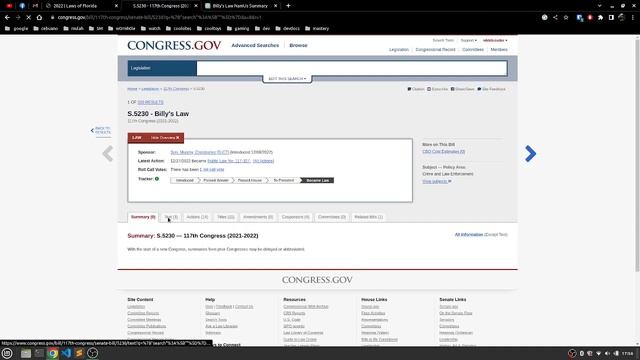Go back using the browser back arrow
The width and height of the screenshot is (640, 360).
click(x=7, y=18)
